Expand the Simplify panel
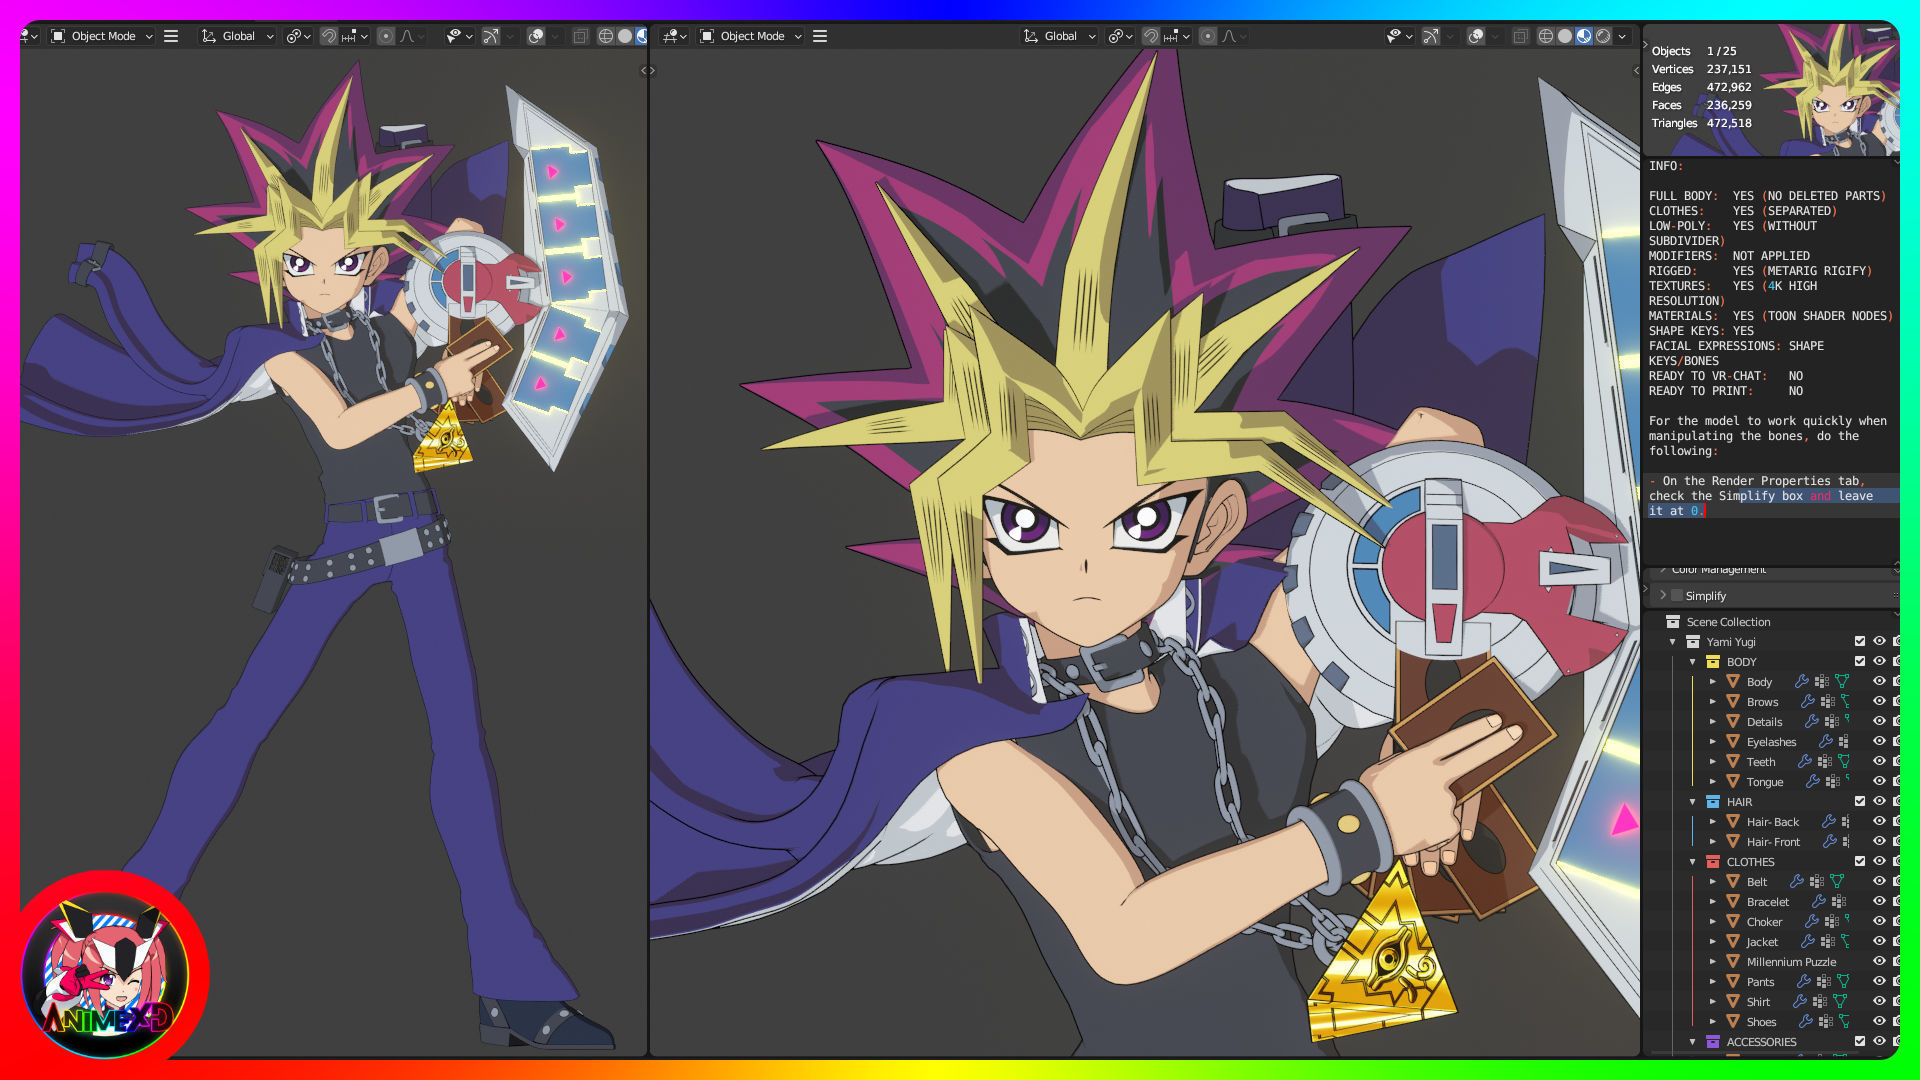The width and height of the screenshot is (1920, 1080). tap(1663, 595)
